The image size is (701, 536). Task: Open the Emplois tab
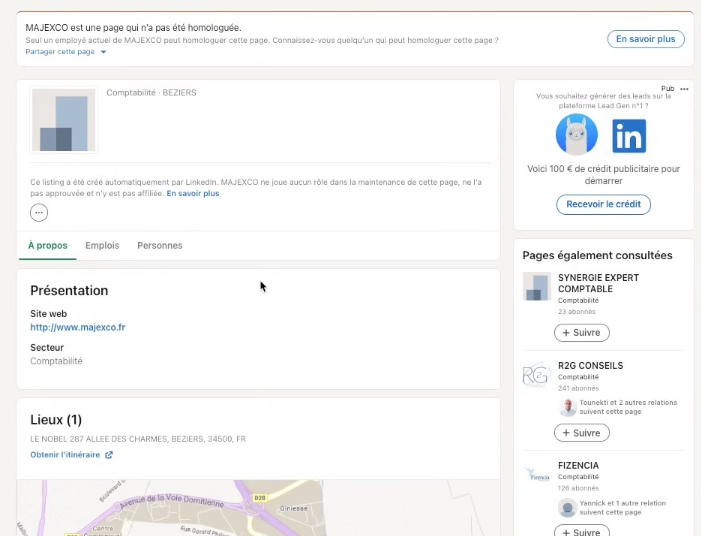[x=102, y=245]
